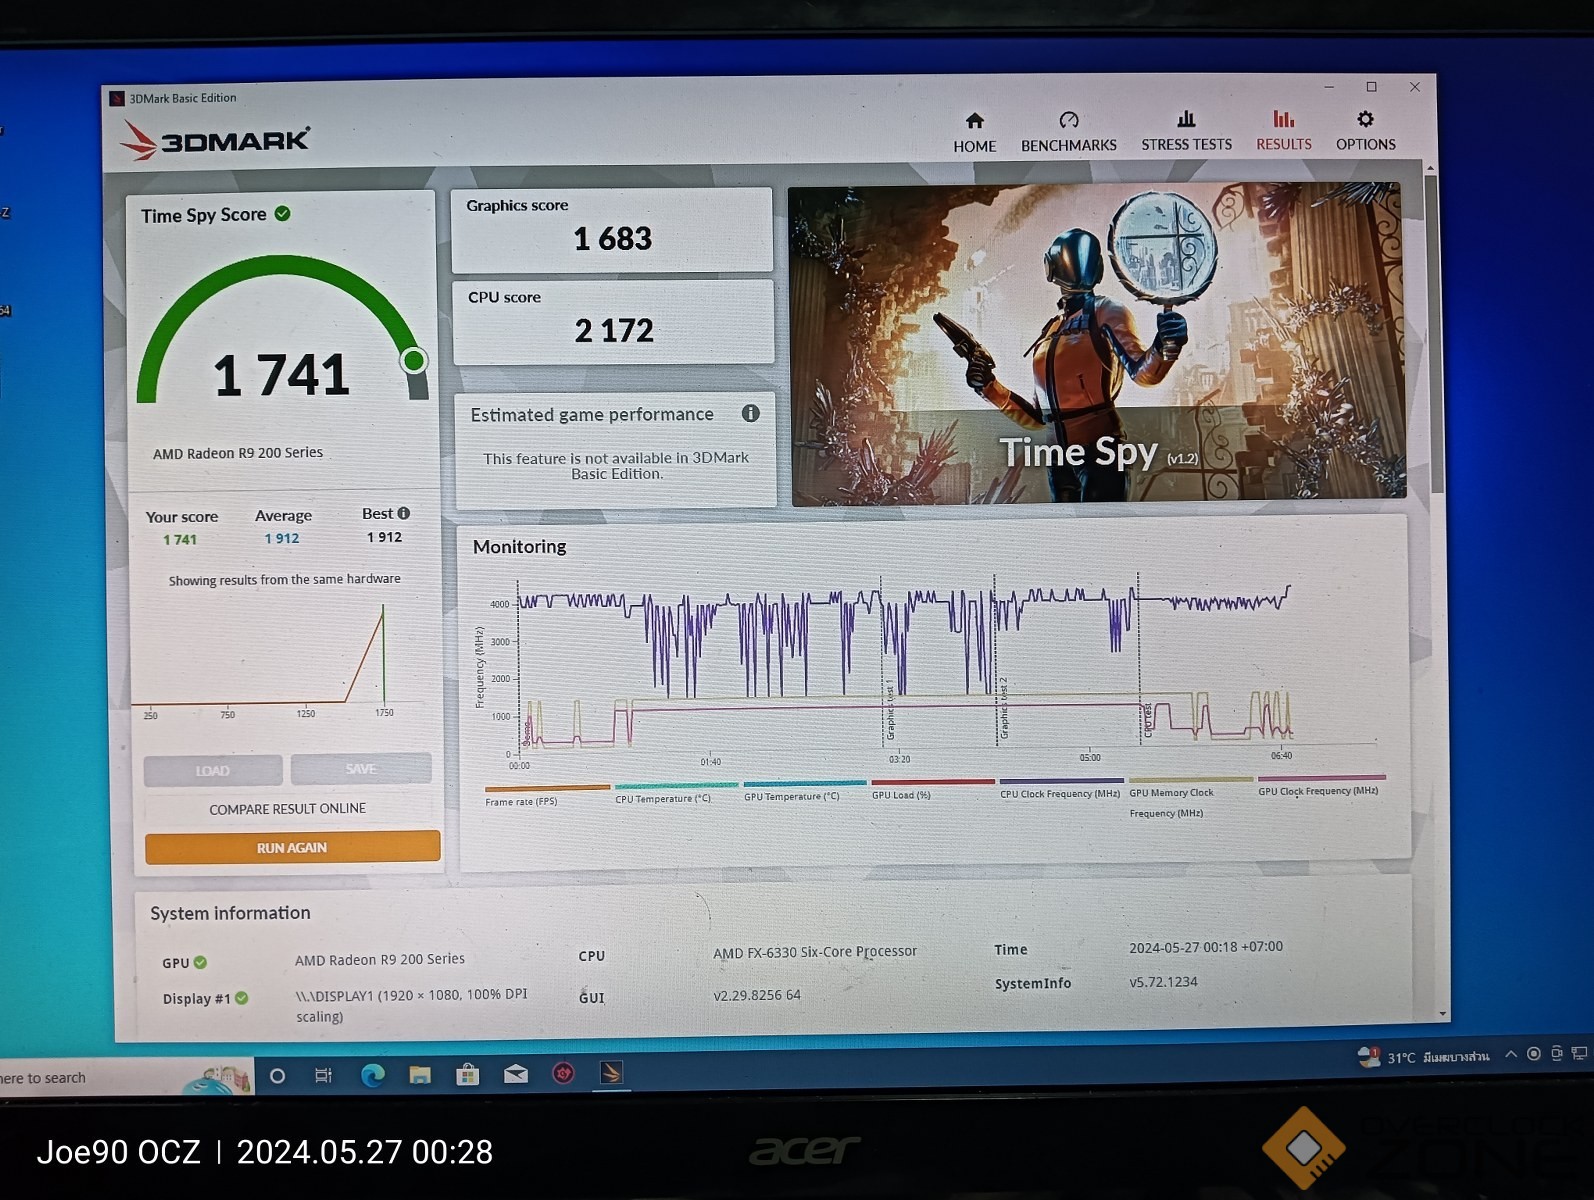
Task: Click the green check next to Display #1
Action: 242,998
